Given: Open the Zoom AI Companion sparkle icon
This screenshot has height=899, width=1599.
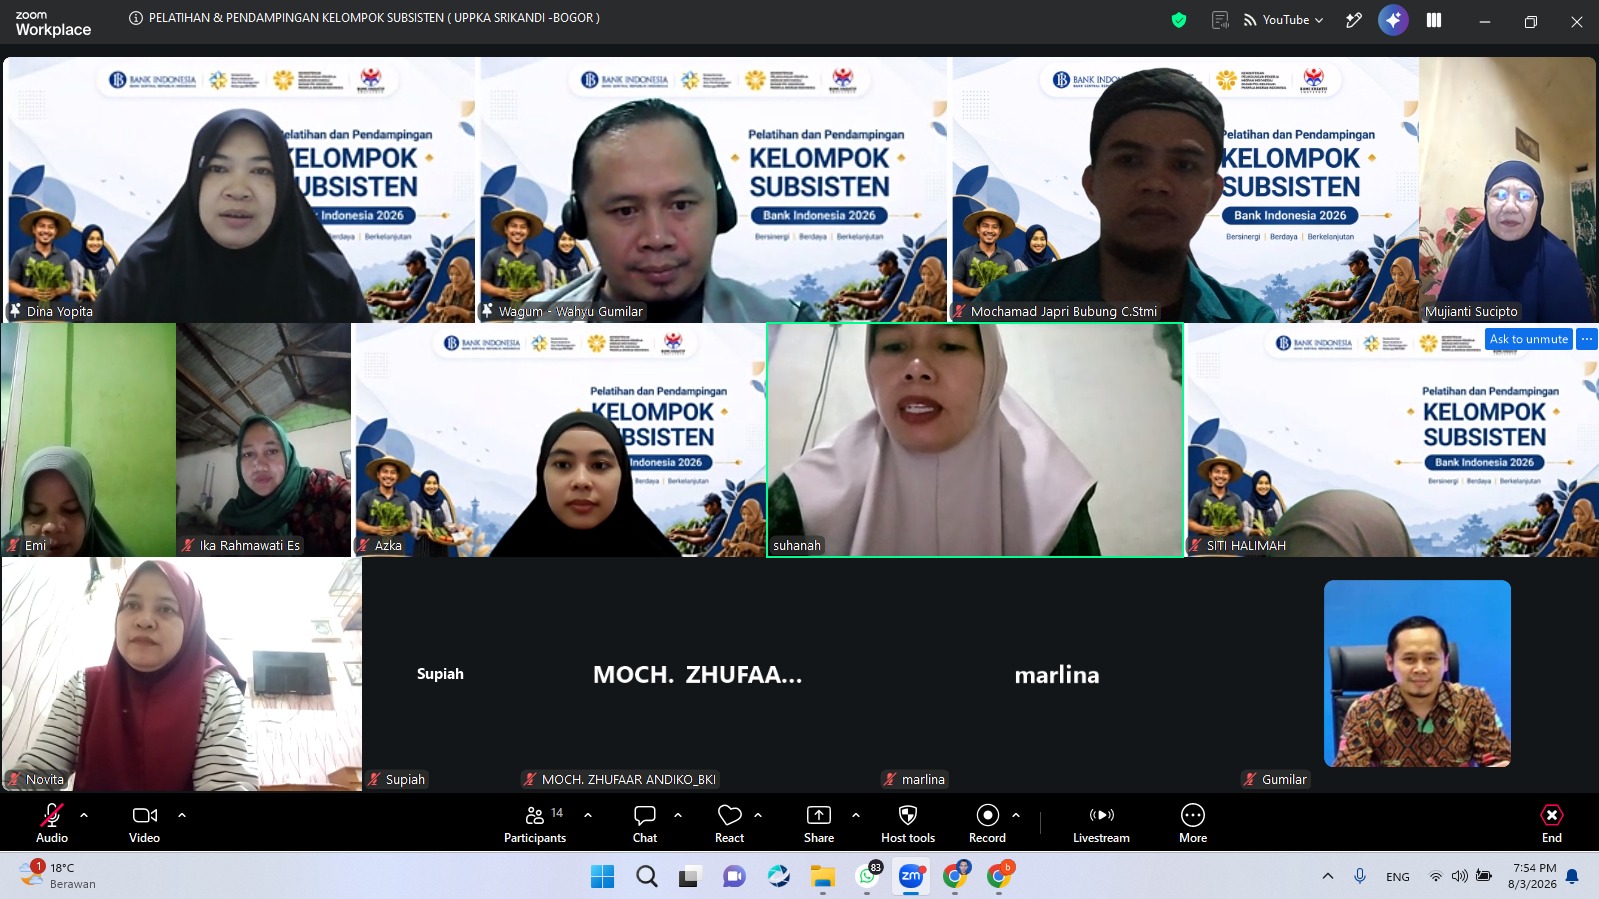Looking at the screenshot, I should 1393,20.
